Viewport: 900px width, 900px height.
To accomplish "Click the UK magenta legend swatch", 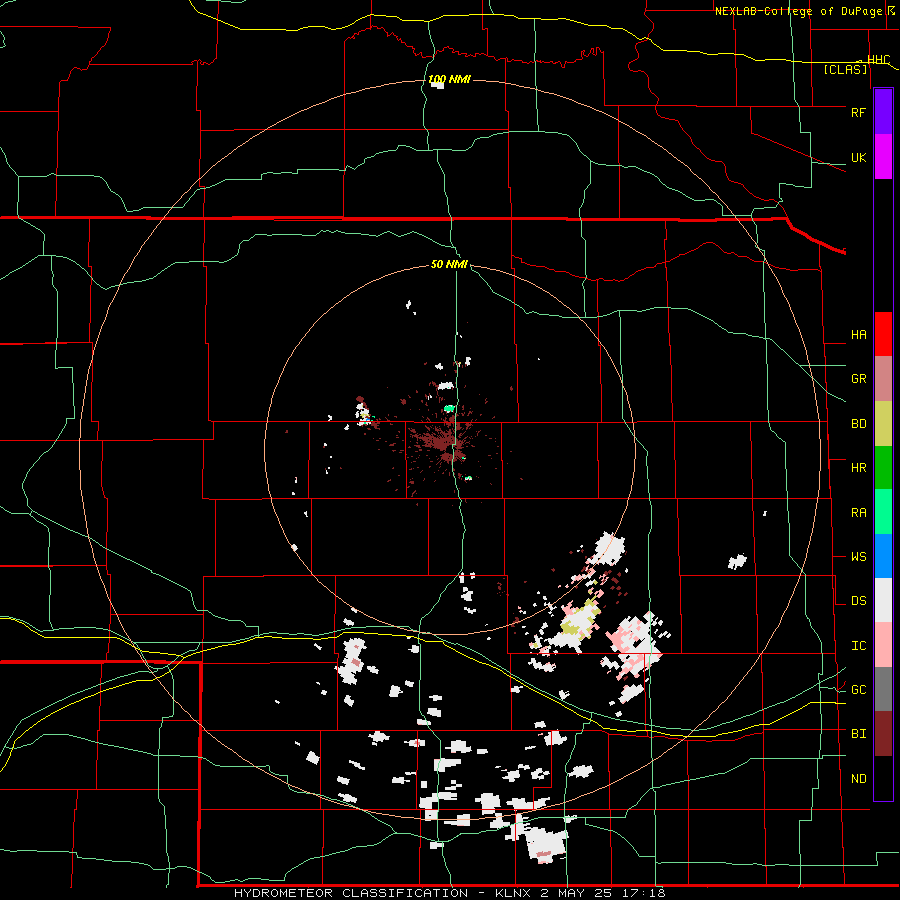I will coord(883,157).
